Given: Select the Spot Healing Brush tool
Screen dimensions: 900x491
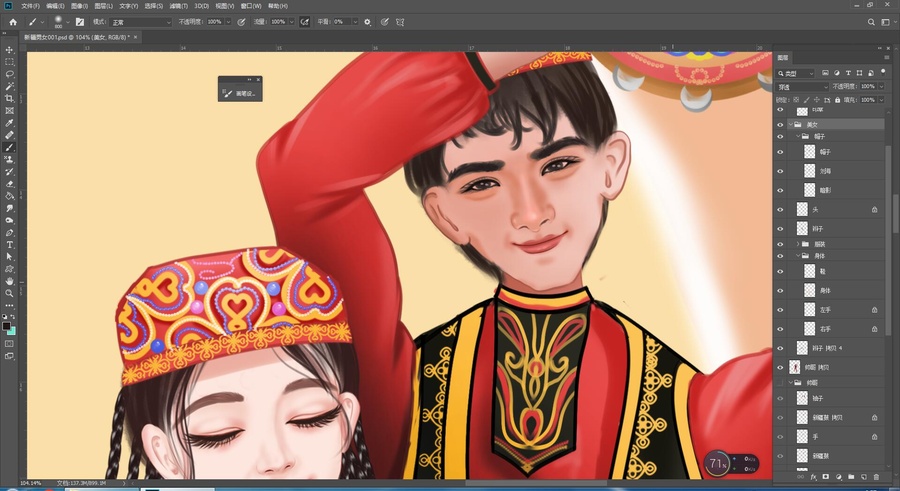Looking at the screenshot, I should coord(9,135).
